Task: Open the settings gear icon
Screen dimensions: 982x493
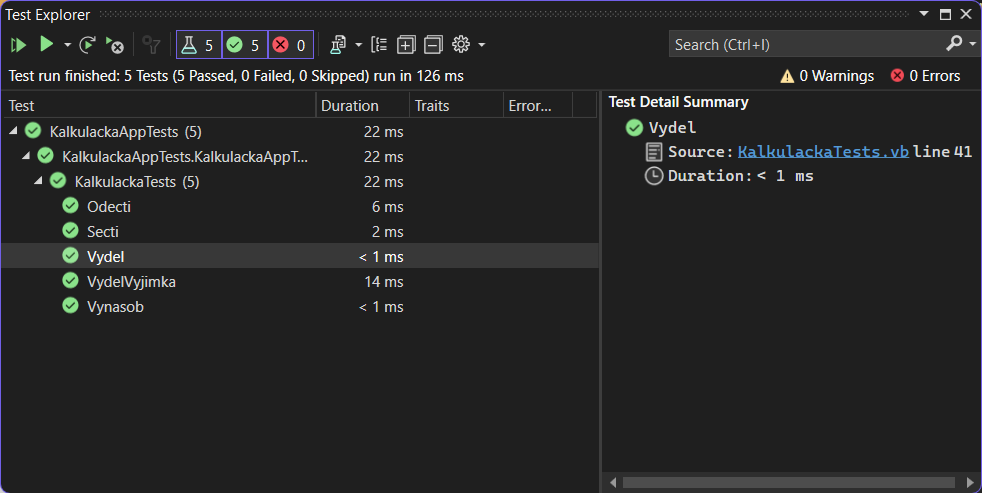Action: point(461,44)
